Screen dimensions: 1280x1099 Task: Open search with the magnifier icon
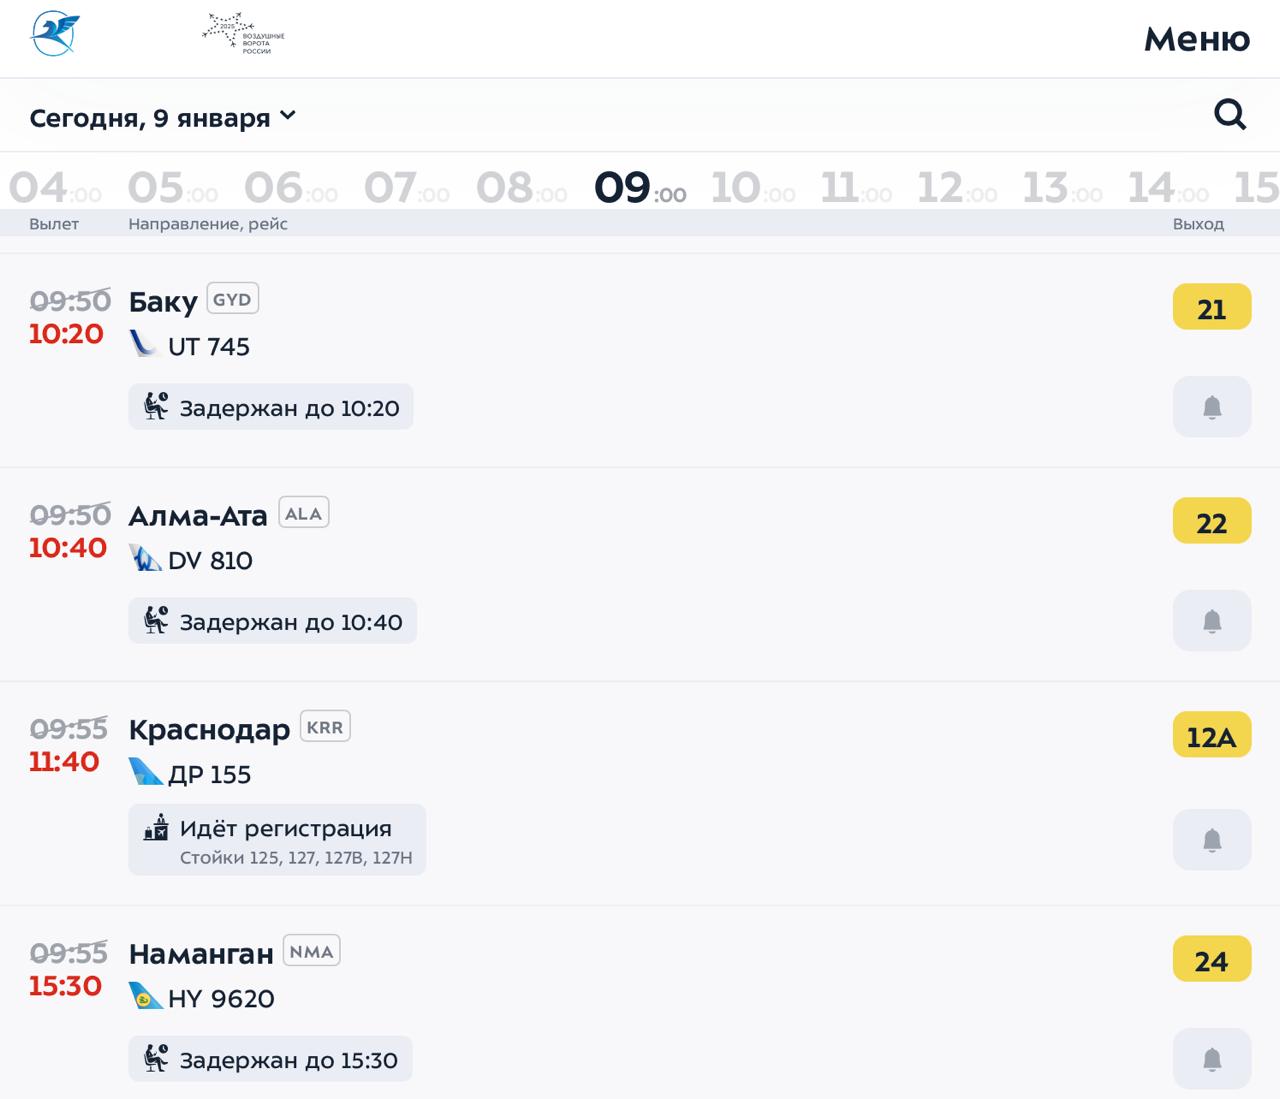(1230, 114)
